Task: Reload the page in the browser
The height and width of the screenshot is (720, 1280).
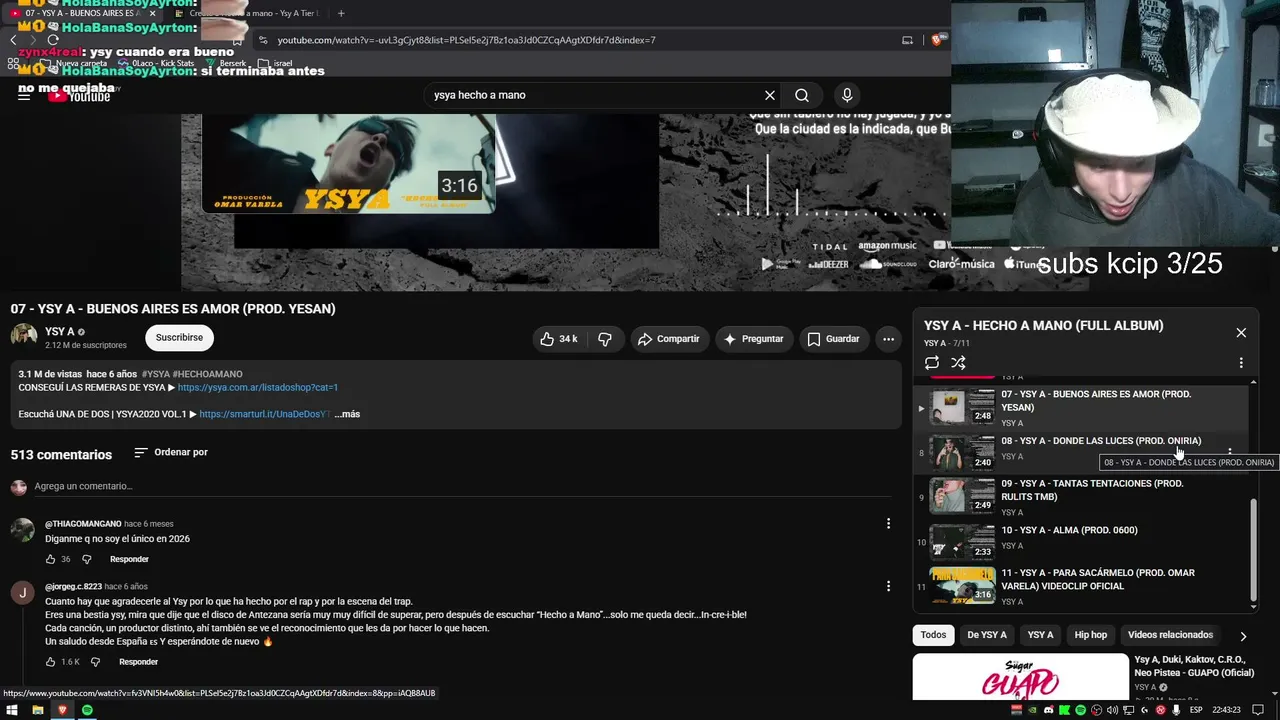Action: click(x=53, y=40)
